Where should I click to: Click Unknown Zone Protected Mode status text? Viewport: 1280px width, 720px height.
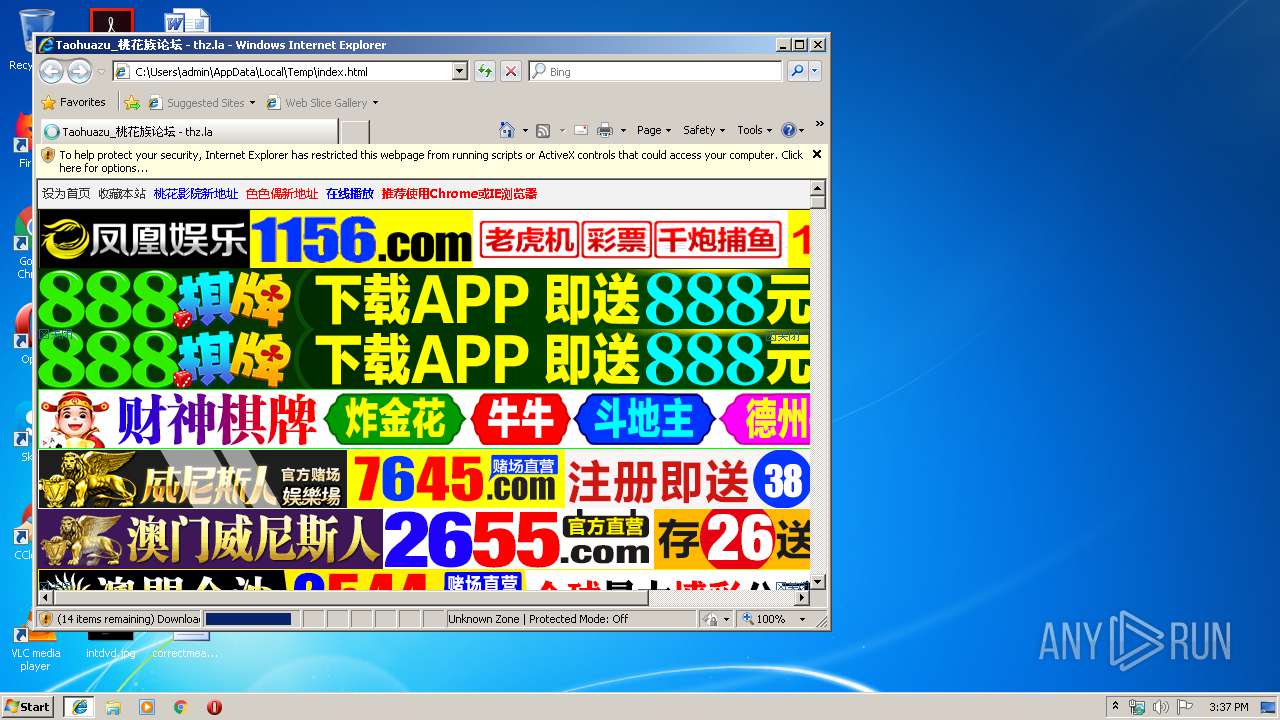coord(538,619)
